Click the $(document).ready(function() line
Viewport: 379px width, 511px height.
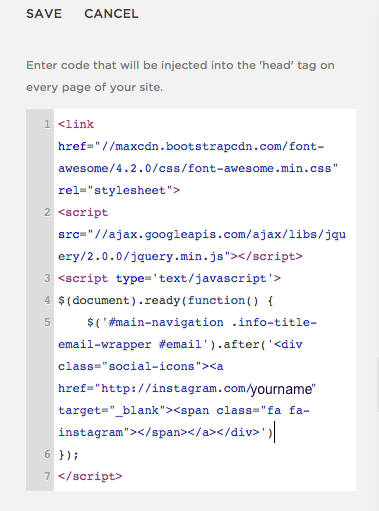pyautogui.click(x=166, y=301)
